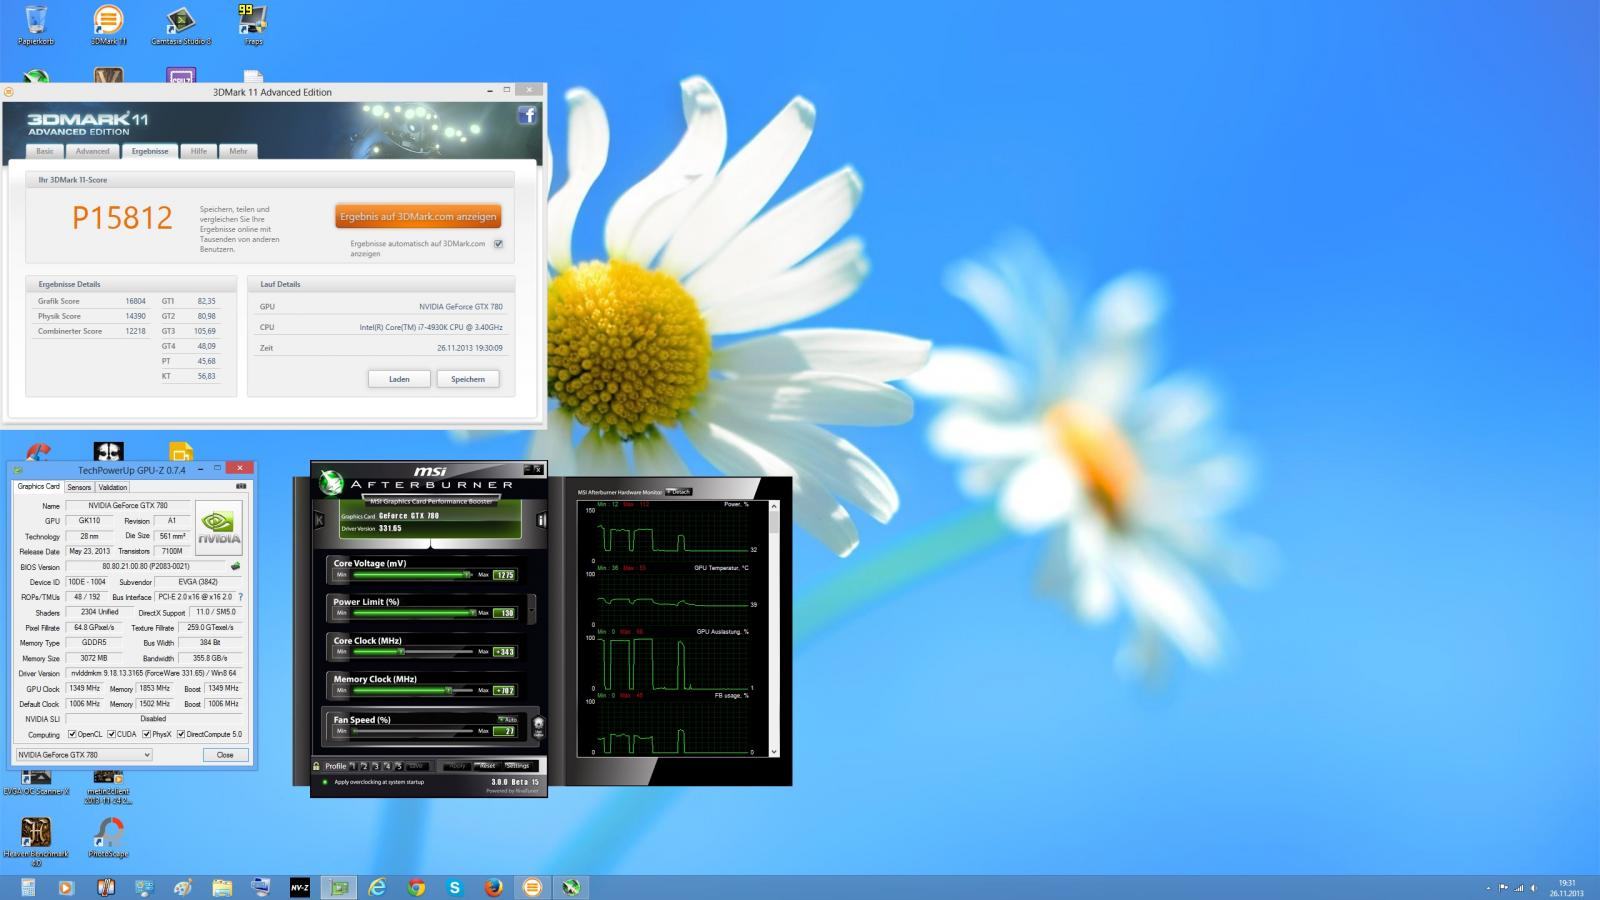Open Firefox from the taskbar
The image size is (1600, 900).
coord(494,887)
